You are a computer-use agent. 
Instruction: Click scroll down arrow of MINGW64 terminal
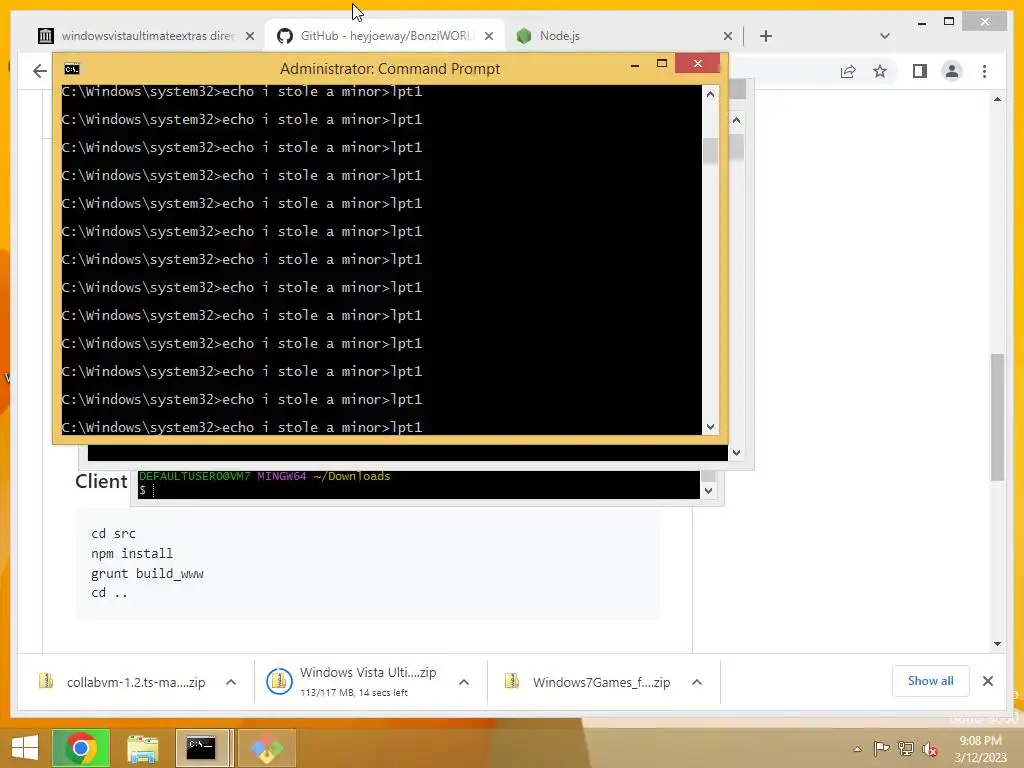[708, 490]
